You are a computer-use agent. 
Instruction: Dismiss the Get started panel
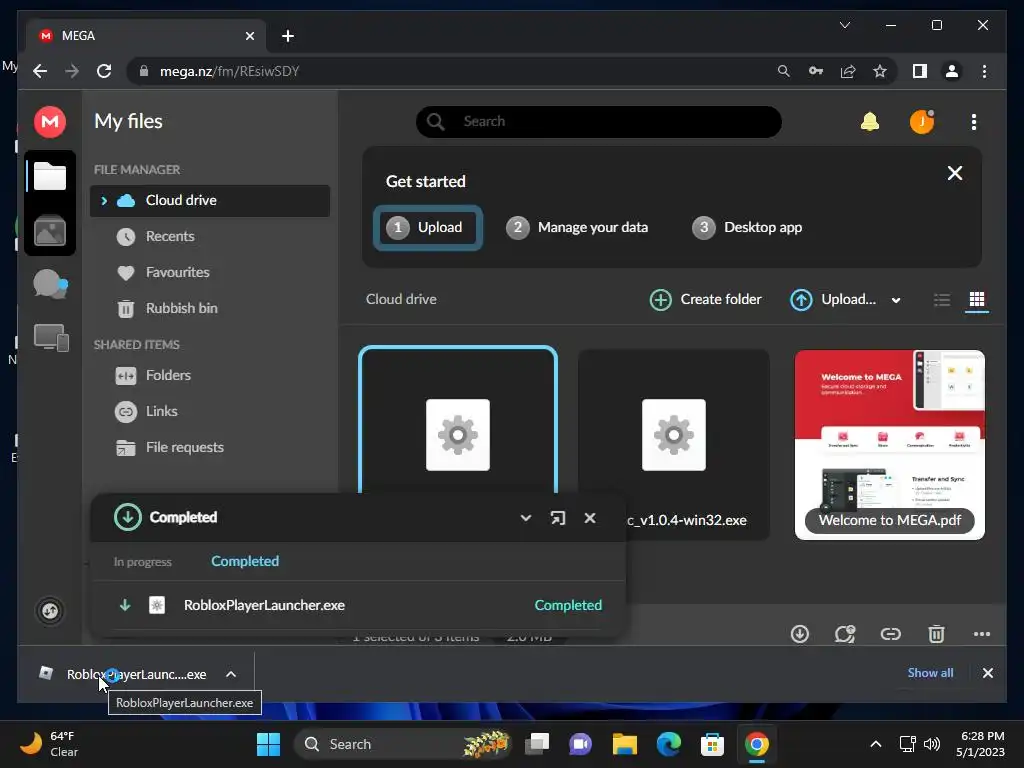(955, 173)
